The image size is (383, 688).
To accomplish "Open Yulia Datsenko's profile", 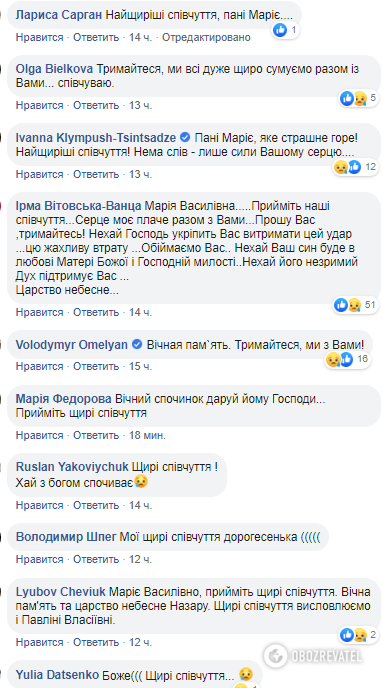I will click(58, 674).
